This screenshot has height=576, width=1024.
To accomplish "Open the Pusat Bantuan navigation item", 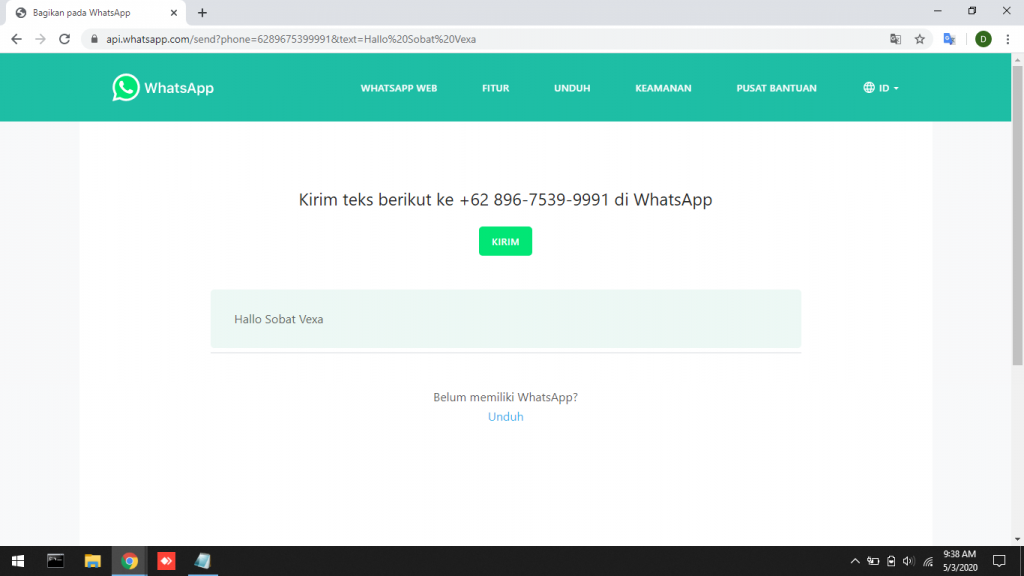I will [776, 88].
